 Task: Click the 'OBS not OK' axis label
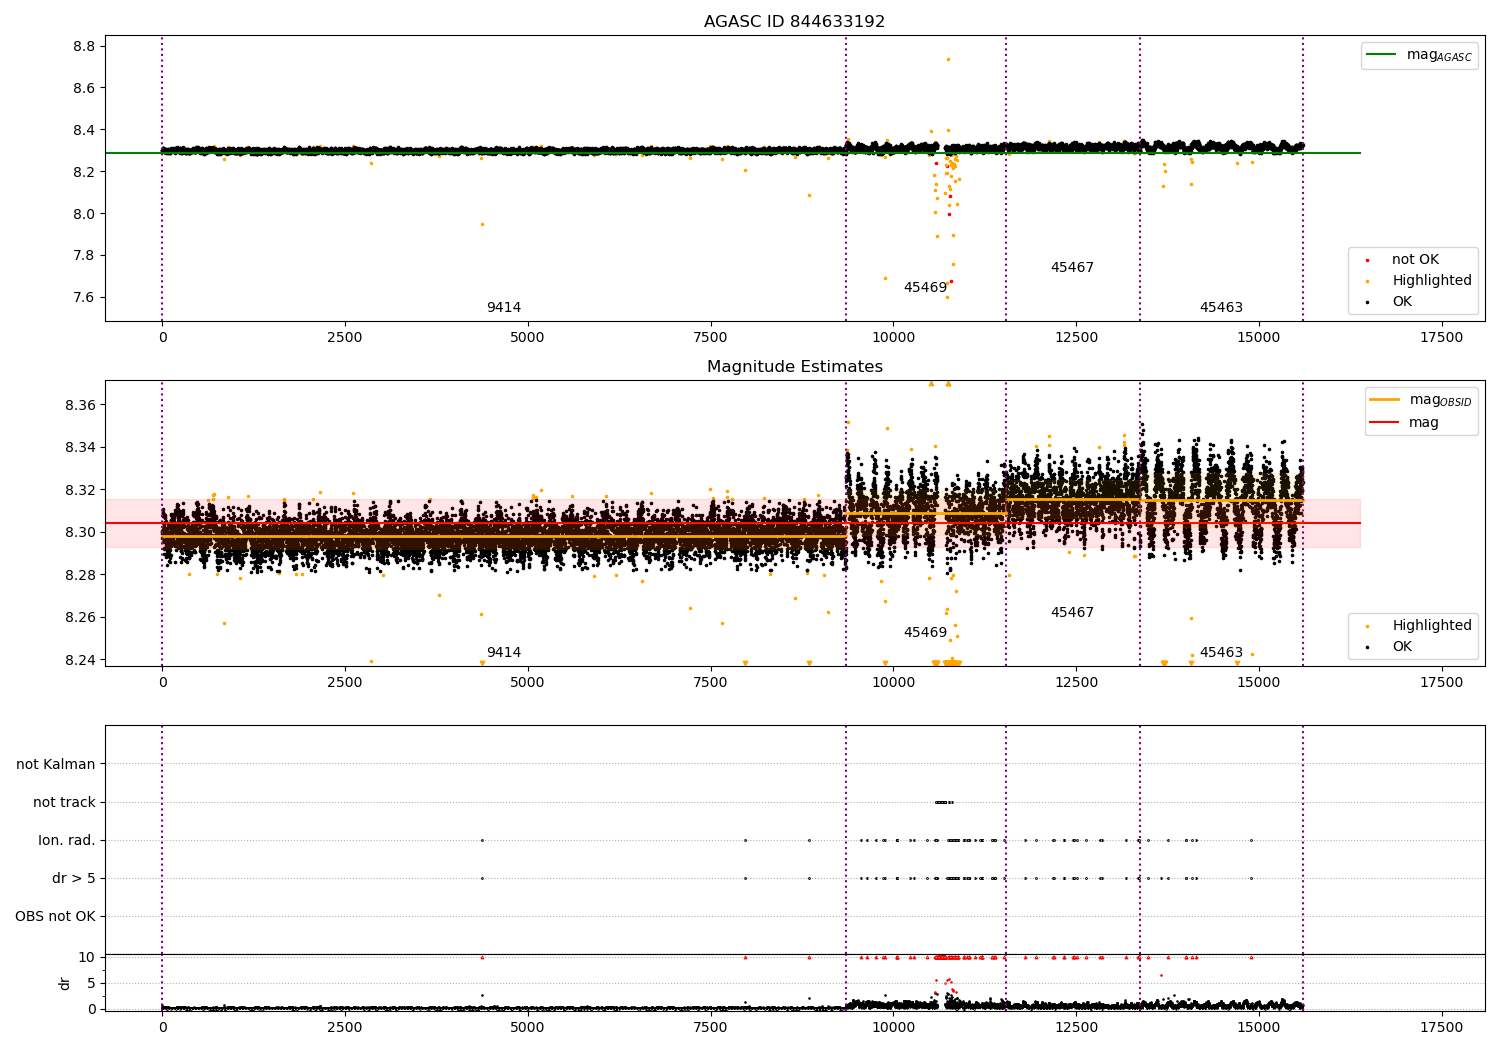(55, 917)
